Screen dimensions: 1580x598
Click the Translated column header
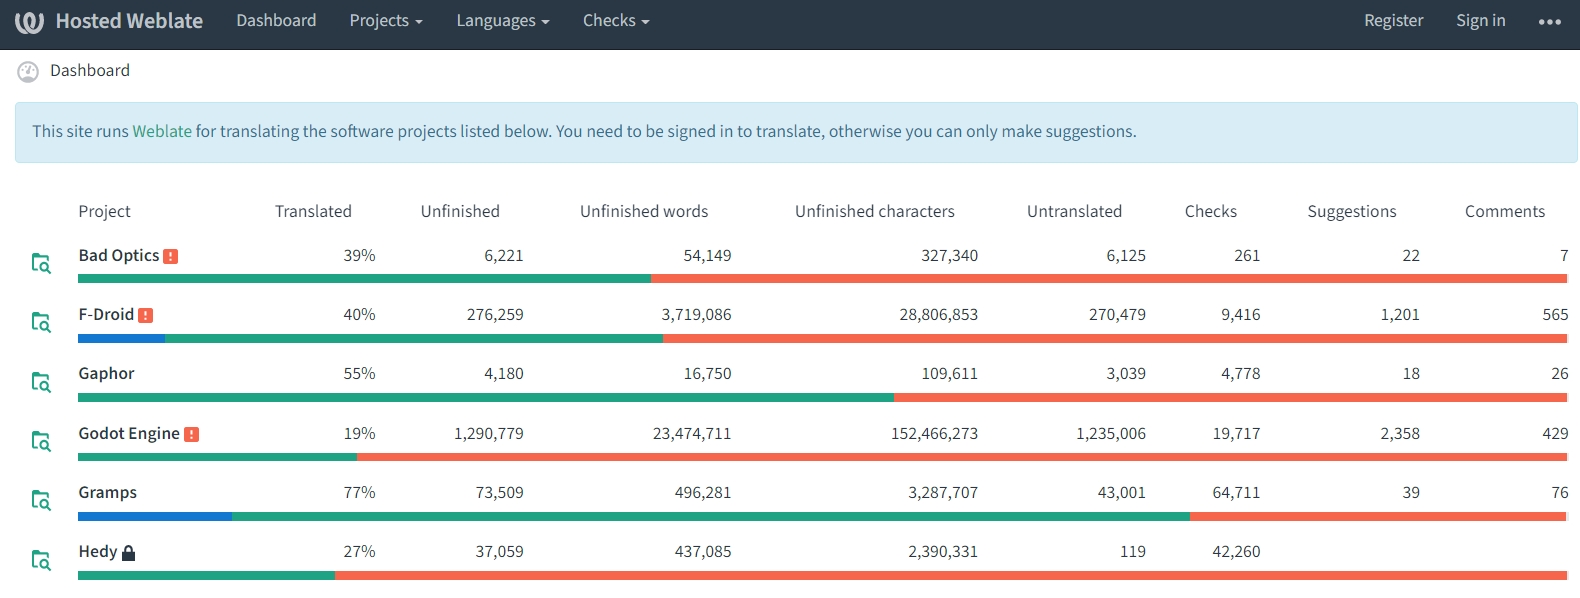(x=313, y=211)
